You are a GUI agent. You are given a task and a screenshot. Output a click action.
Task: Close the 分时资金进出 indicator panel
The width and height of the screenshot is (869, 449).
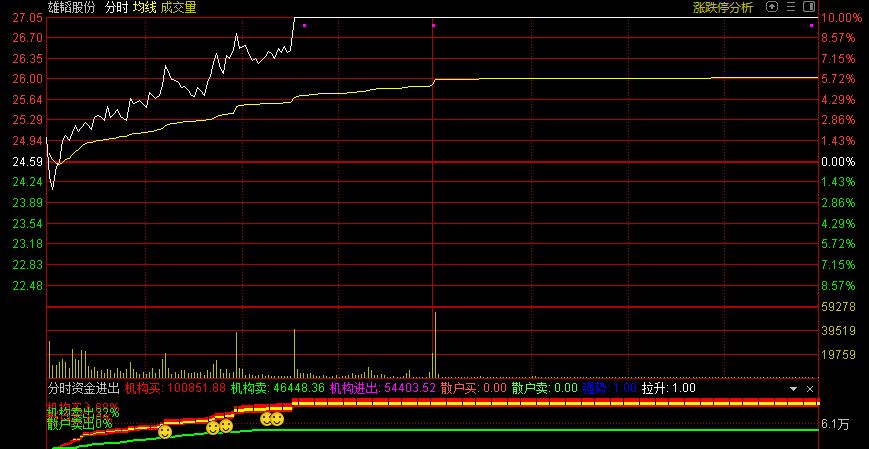point(810,388)
